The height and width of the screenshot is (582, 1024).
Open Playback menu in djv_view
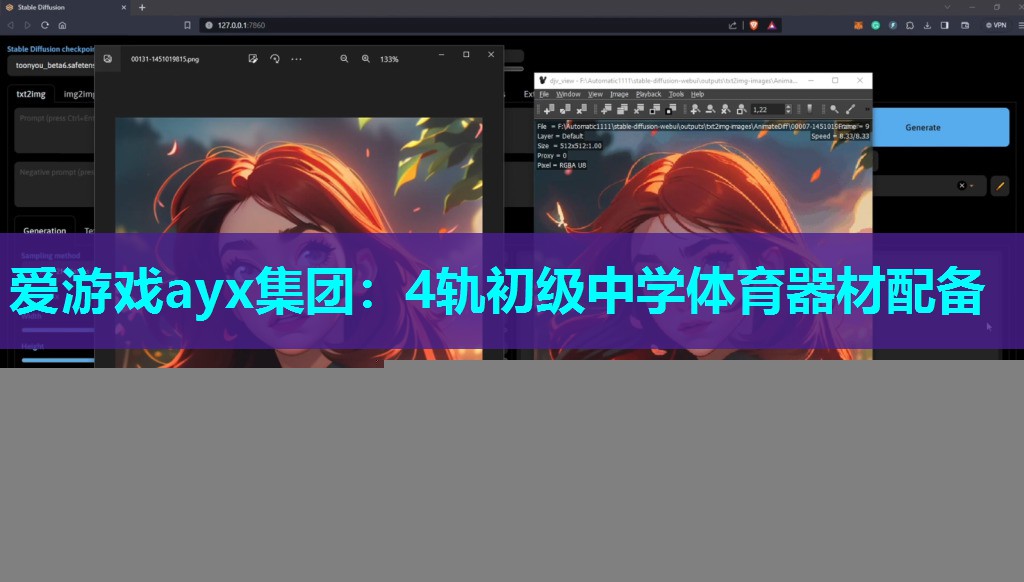[x=648, y=94]
